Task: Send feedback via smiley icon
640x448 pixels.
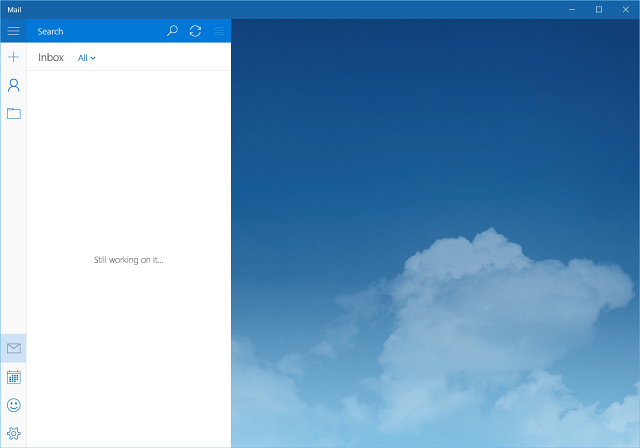Action: 13,405
